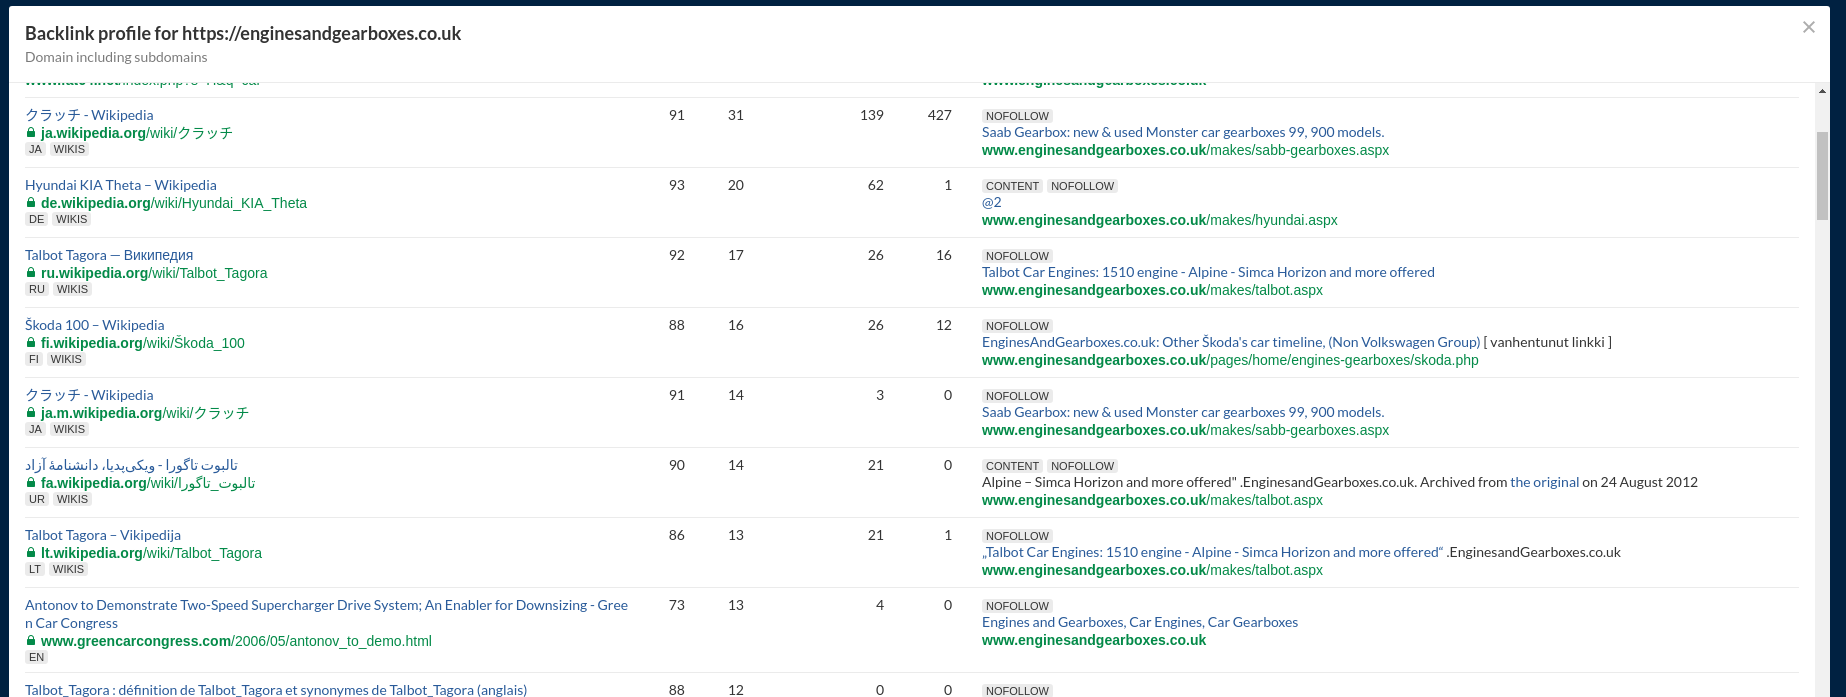The width and height of the screenshot is (1846, 697).
Task: Click value 93 in the Hyundai KIA Theta row
Action: [677, 185]
